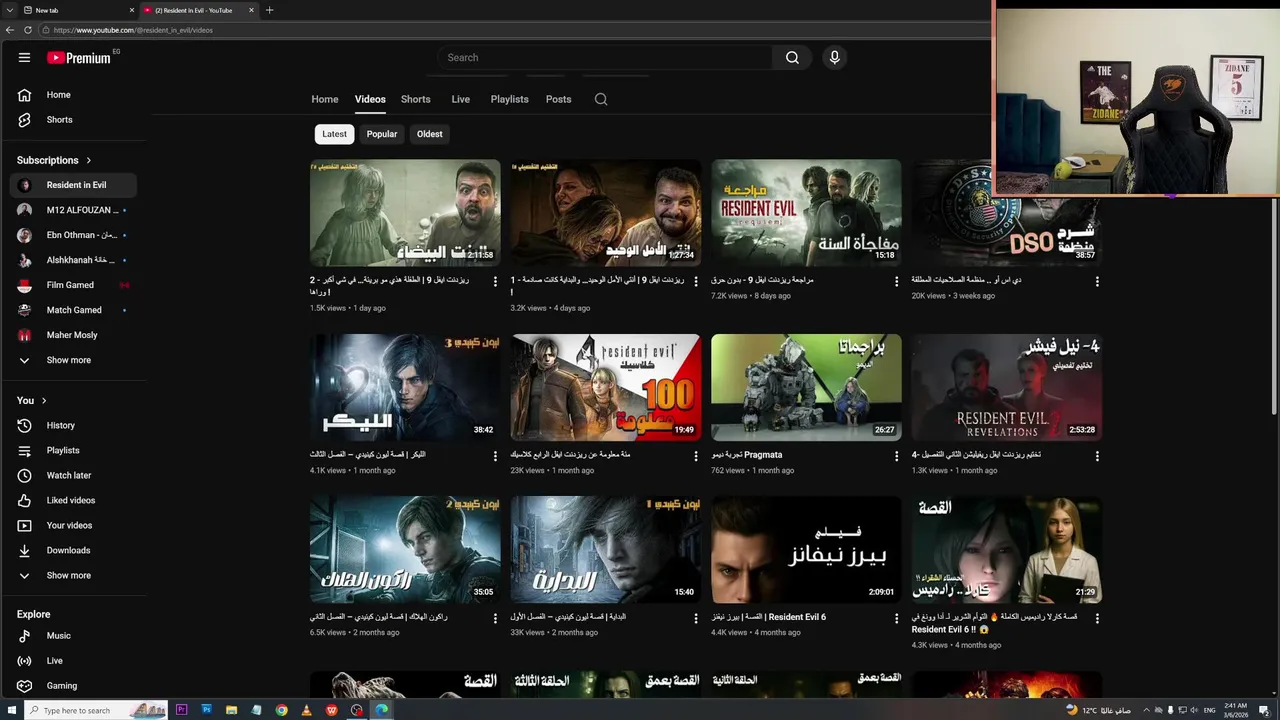Expand the You section chevron
The image size is (1280, 720).
click(44, 401)
